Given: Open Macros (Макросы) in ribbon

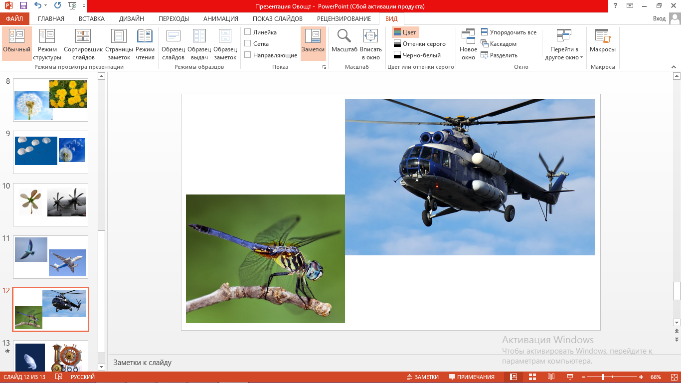Looking at the screenshot, I should pos(602,43).
